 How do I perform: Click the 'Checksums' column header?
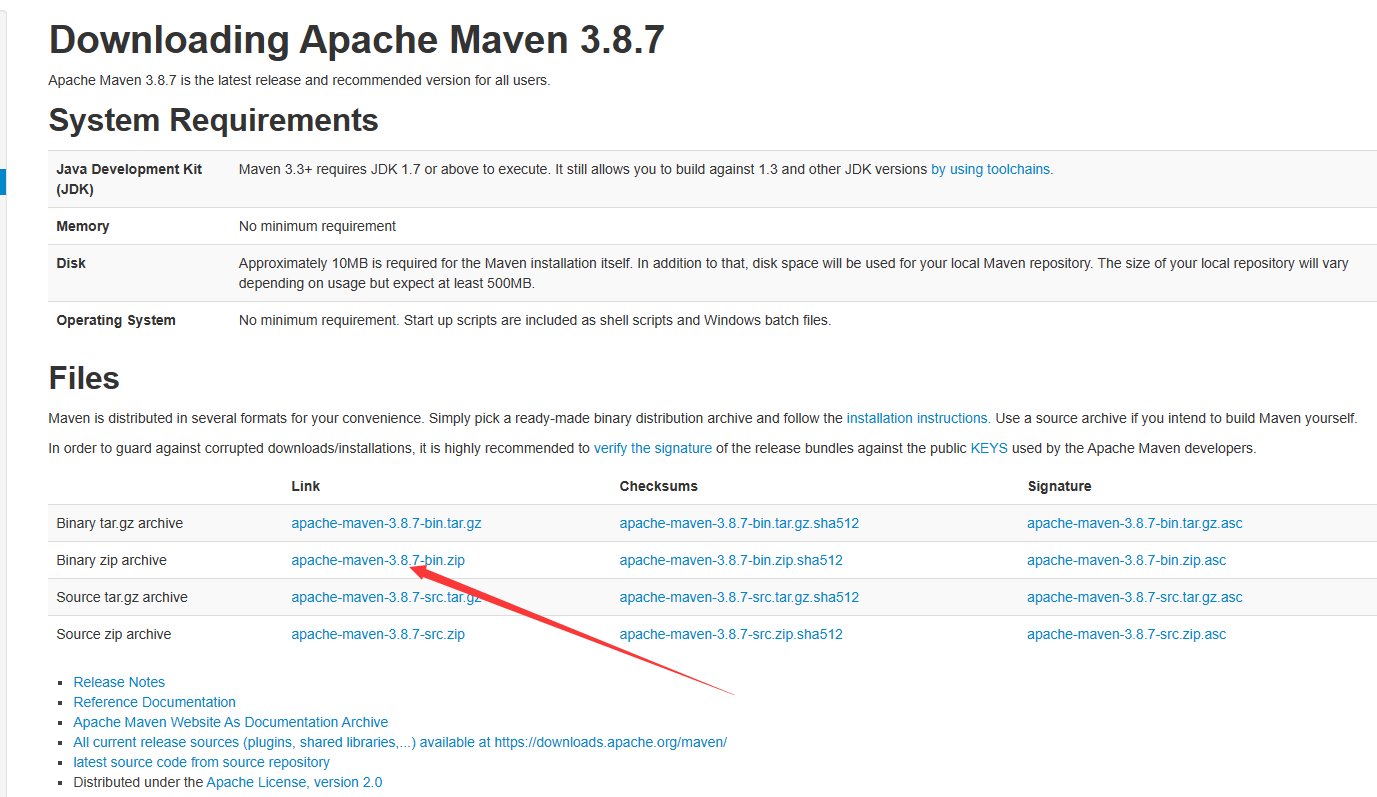659,486
